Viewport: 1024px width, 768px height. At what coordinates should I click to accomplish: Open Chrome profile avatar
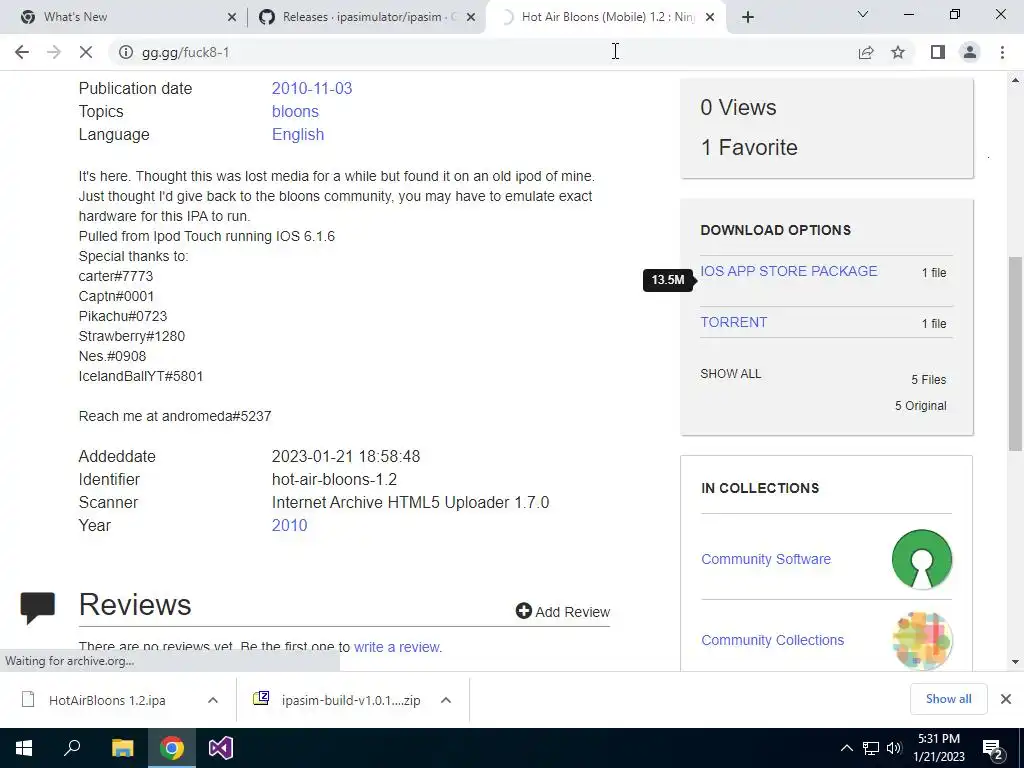(970, 52)
